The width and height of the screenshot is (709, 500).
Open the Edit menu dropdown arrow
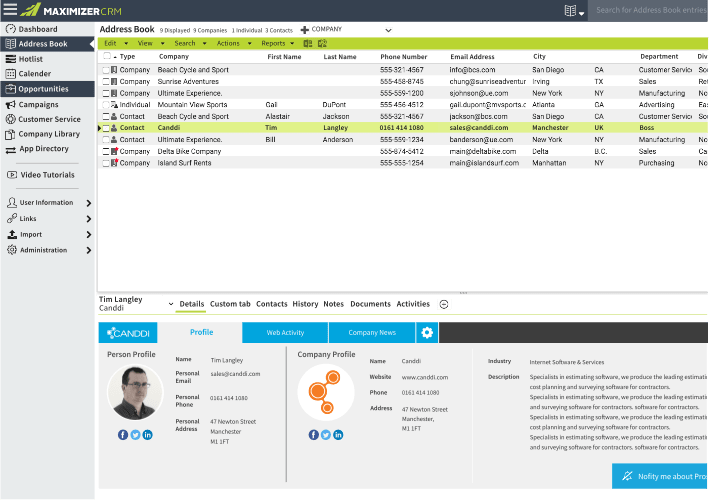pos(126,43)
